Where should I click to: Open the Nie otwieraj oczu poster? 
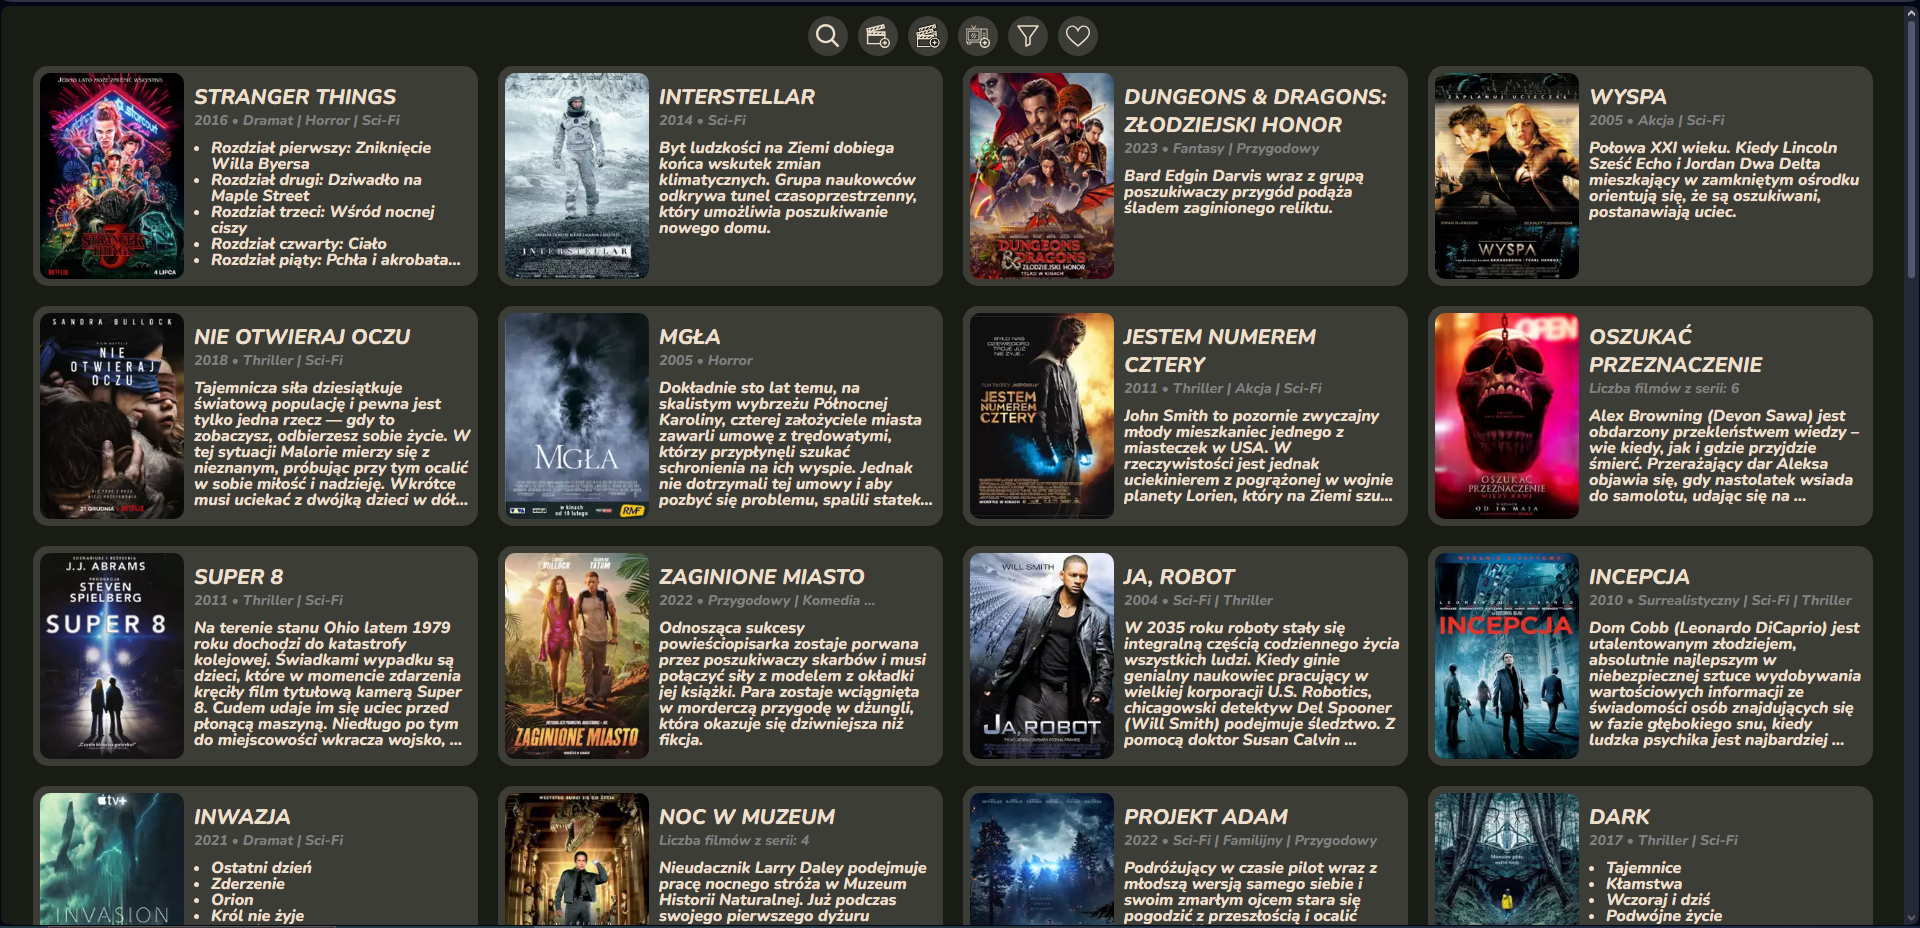coord(112,416)
